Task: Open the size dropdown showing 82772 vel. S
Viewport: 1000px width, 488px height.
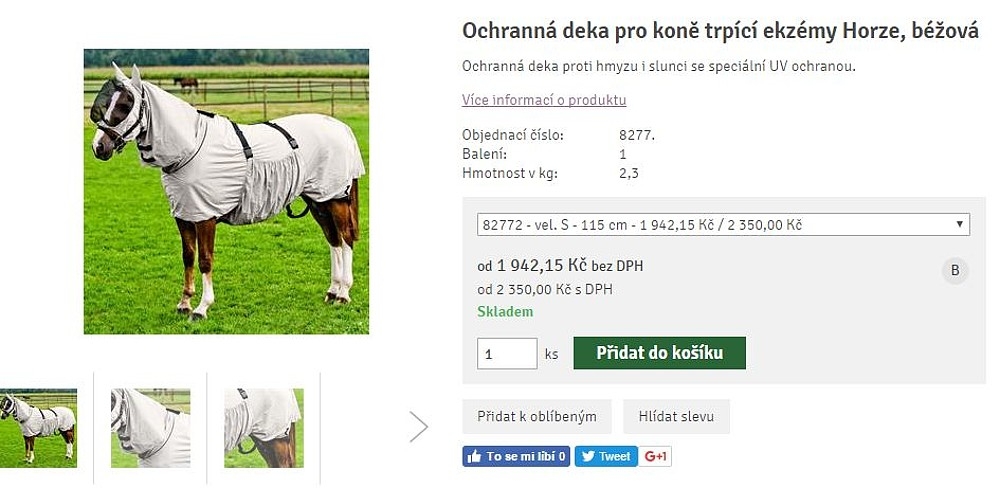Action: tap(723, 225)
